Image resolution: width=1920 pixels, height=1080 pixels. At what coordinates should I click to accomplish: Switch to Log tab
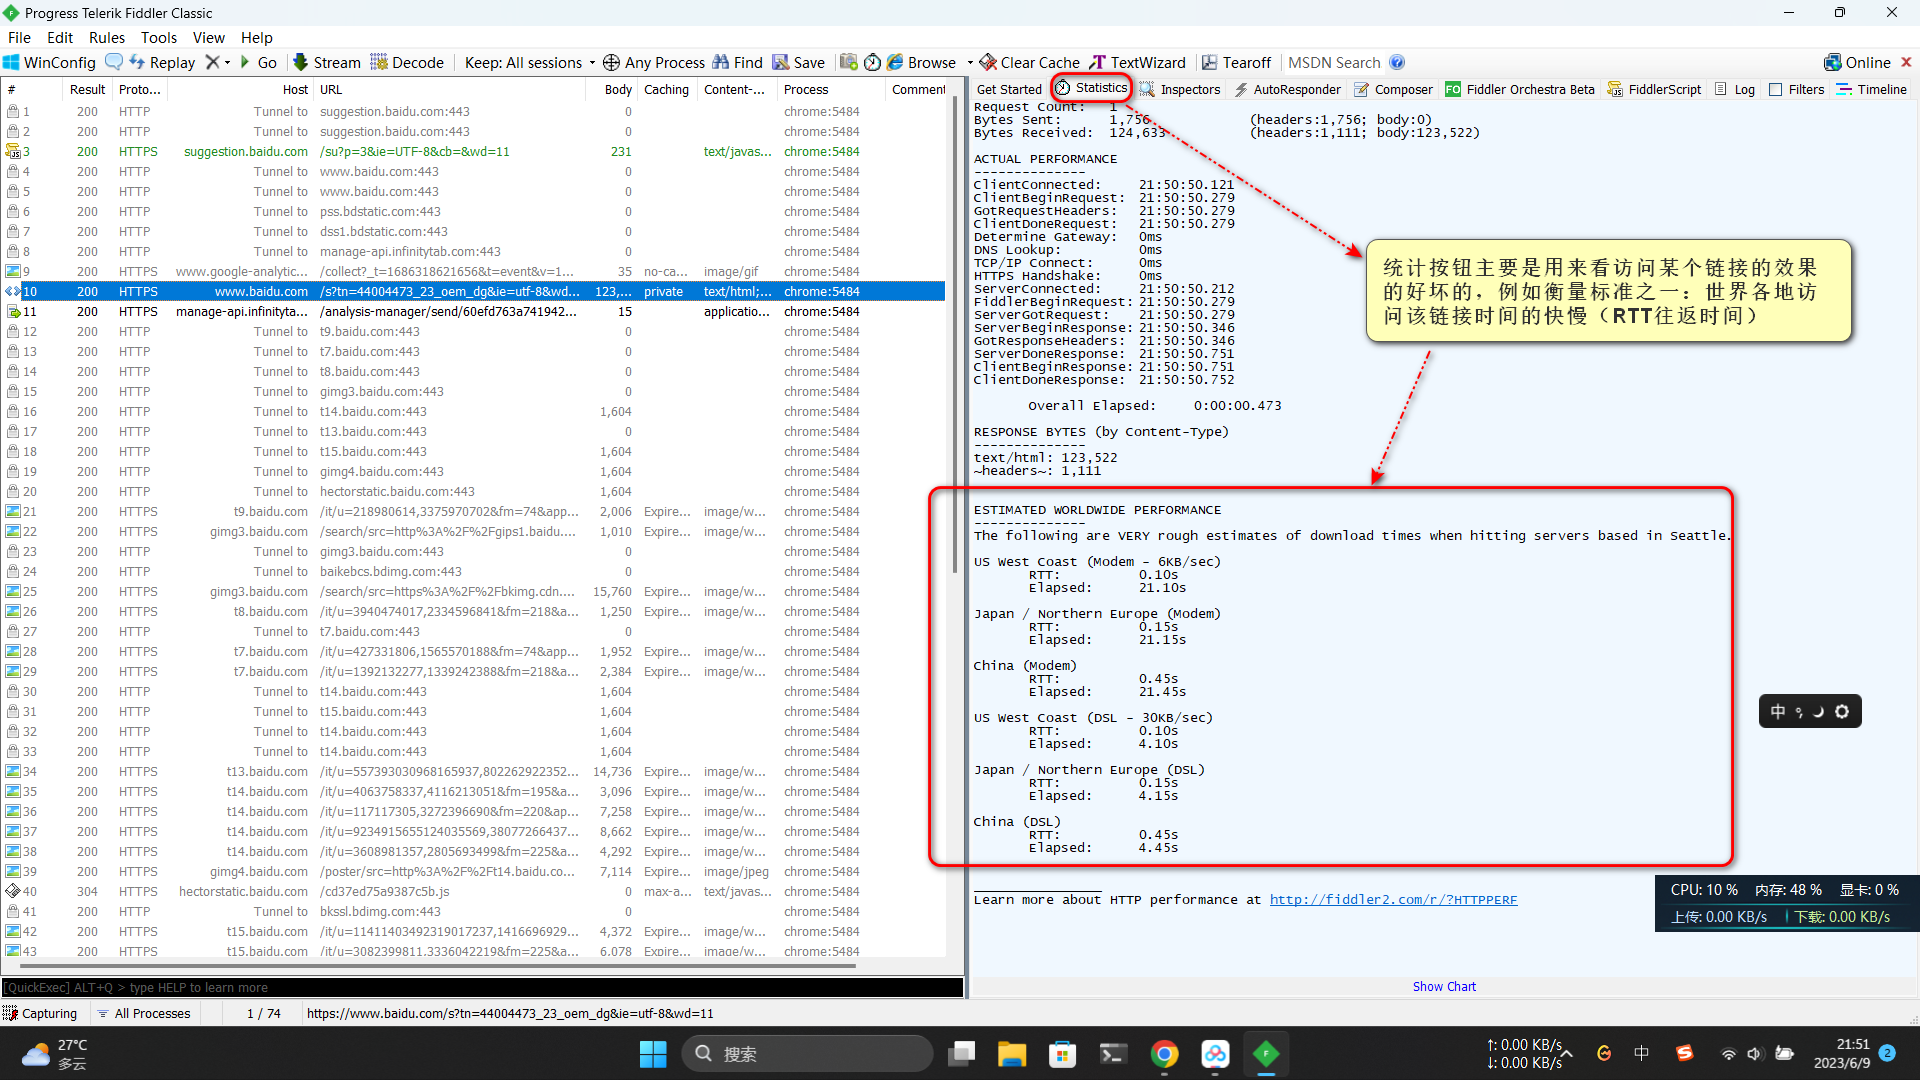(1735, 89)
